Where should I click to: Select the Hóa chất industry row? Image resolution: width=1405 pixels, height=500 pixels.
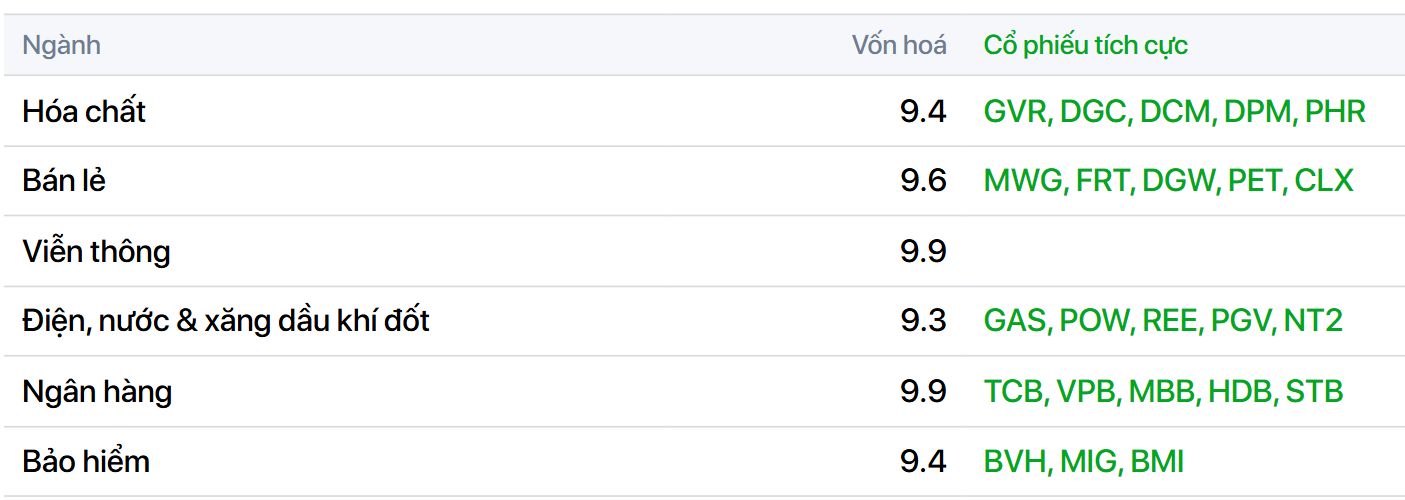tap(84, 111)
